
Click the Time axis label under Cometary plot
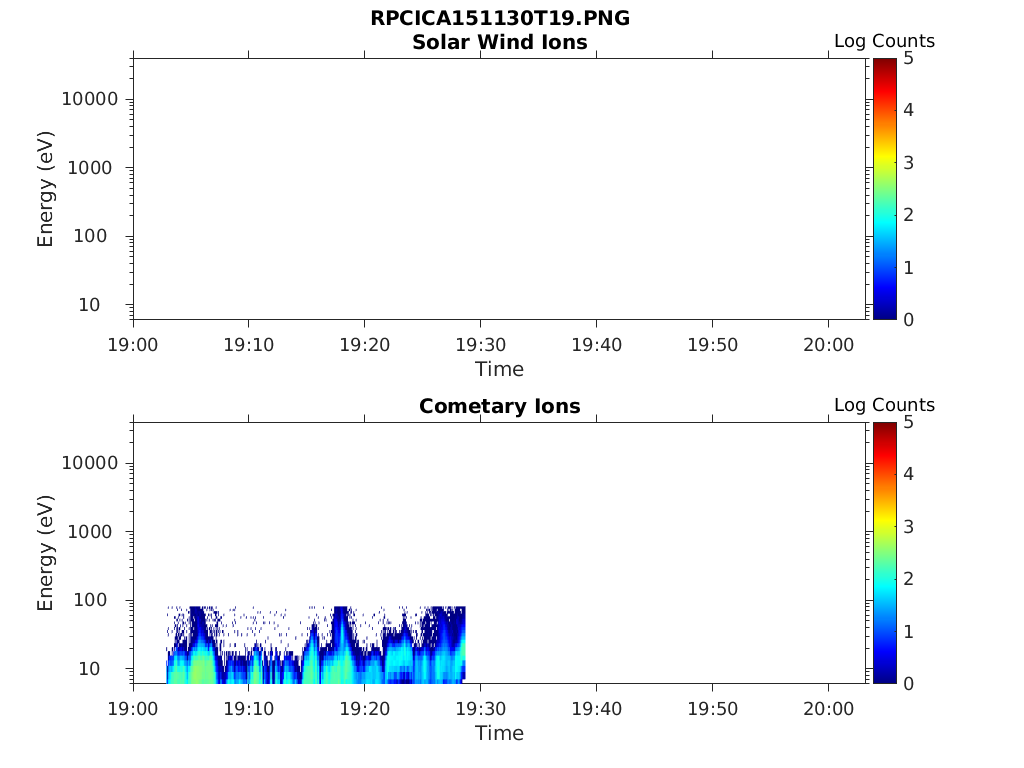tap(500, 733)
